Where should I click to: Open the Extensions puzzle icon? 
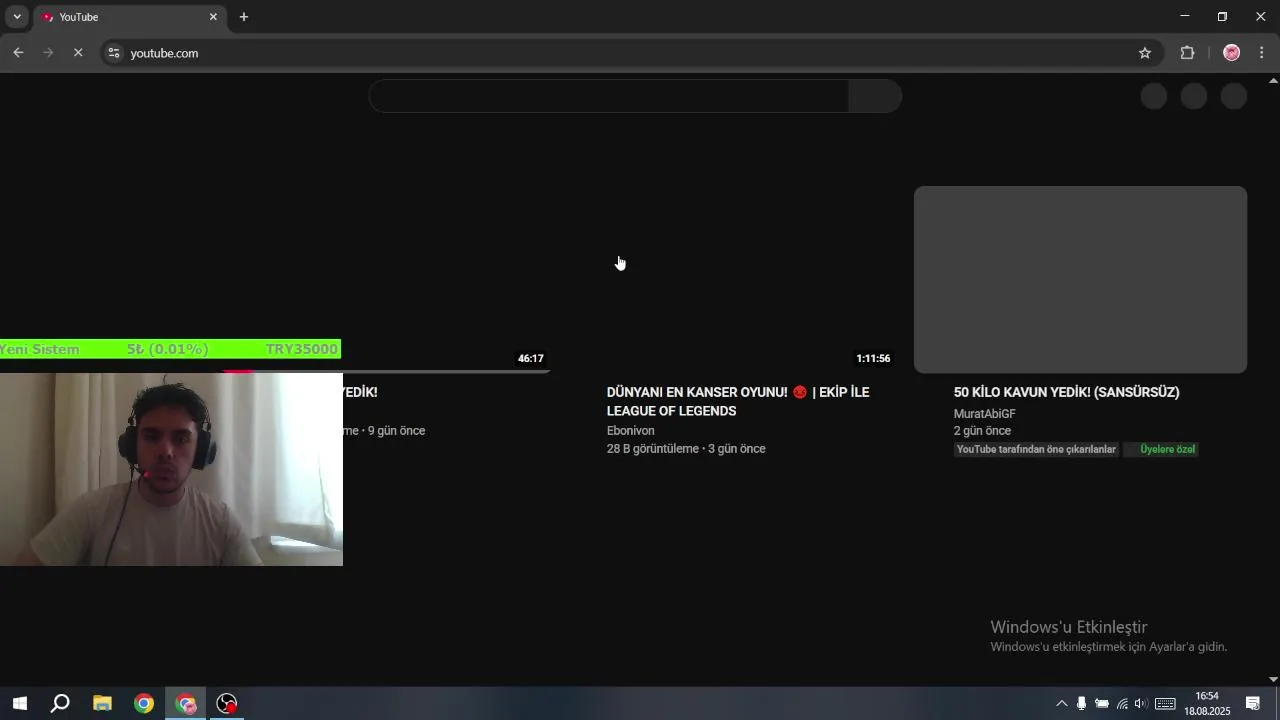(1188, 53)
